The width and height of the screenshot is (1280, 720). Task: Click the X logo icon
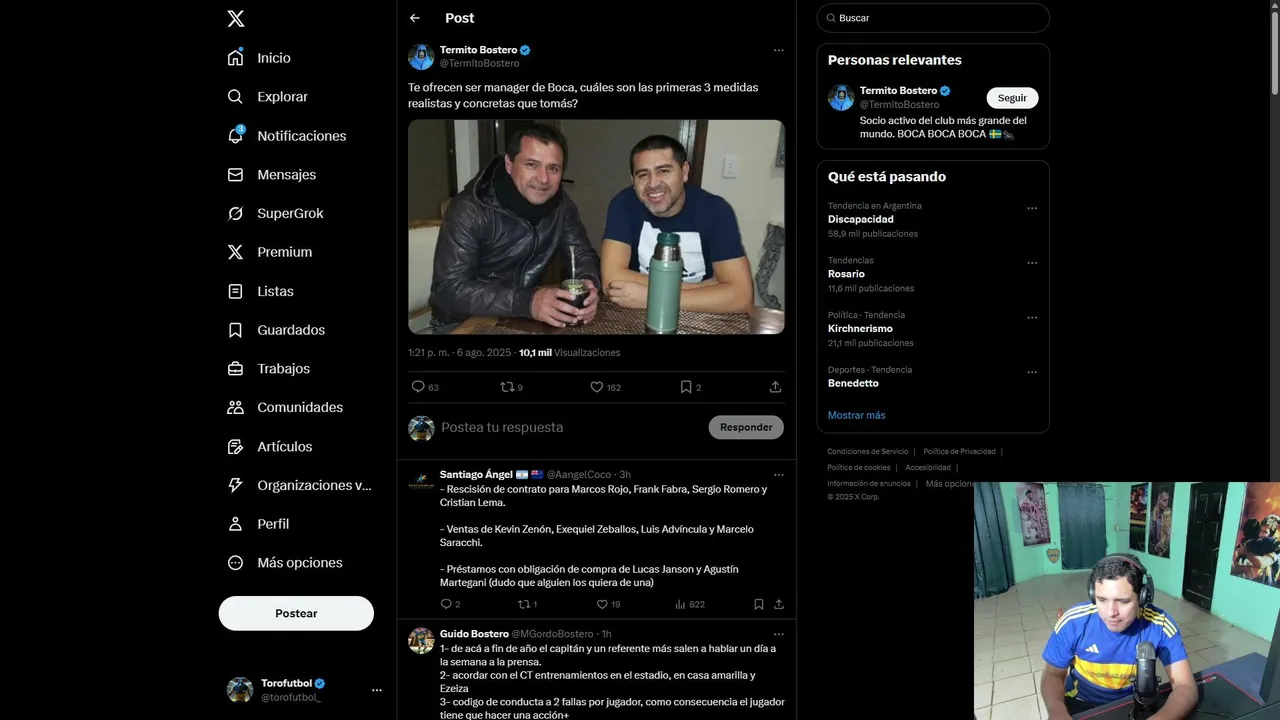click(x=235, y=18)
